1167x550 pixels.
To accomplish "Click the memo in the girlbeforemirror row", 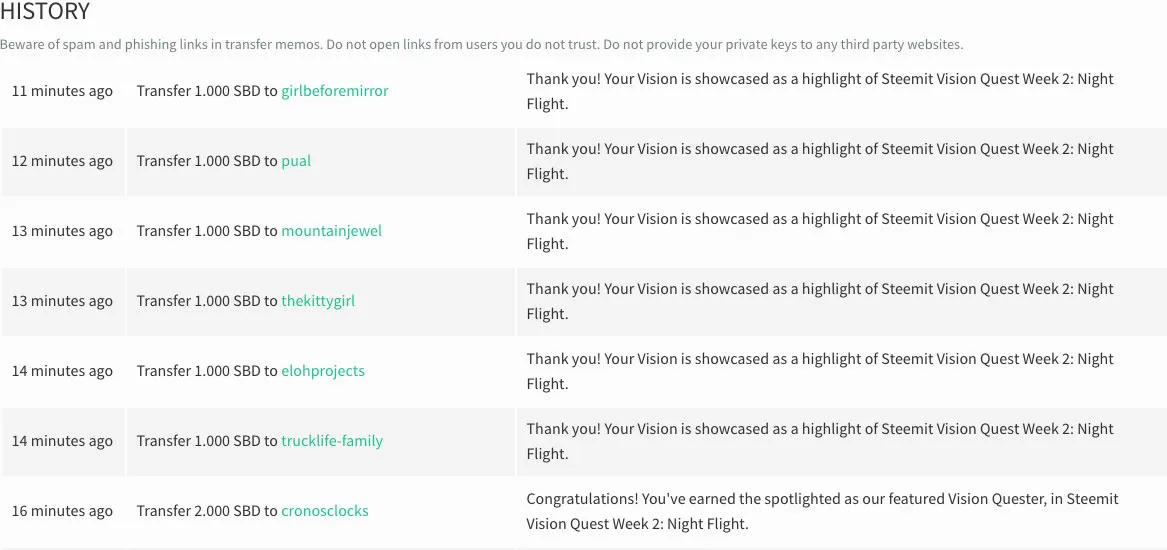I will (x=820, y=92).
